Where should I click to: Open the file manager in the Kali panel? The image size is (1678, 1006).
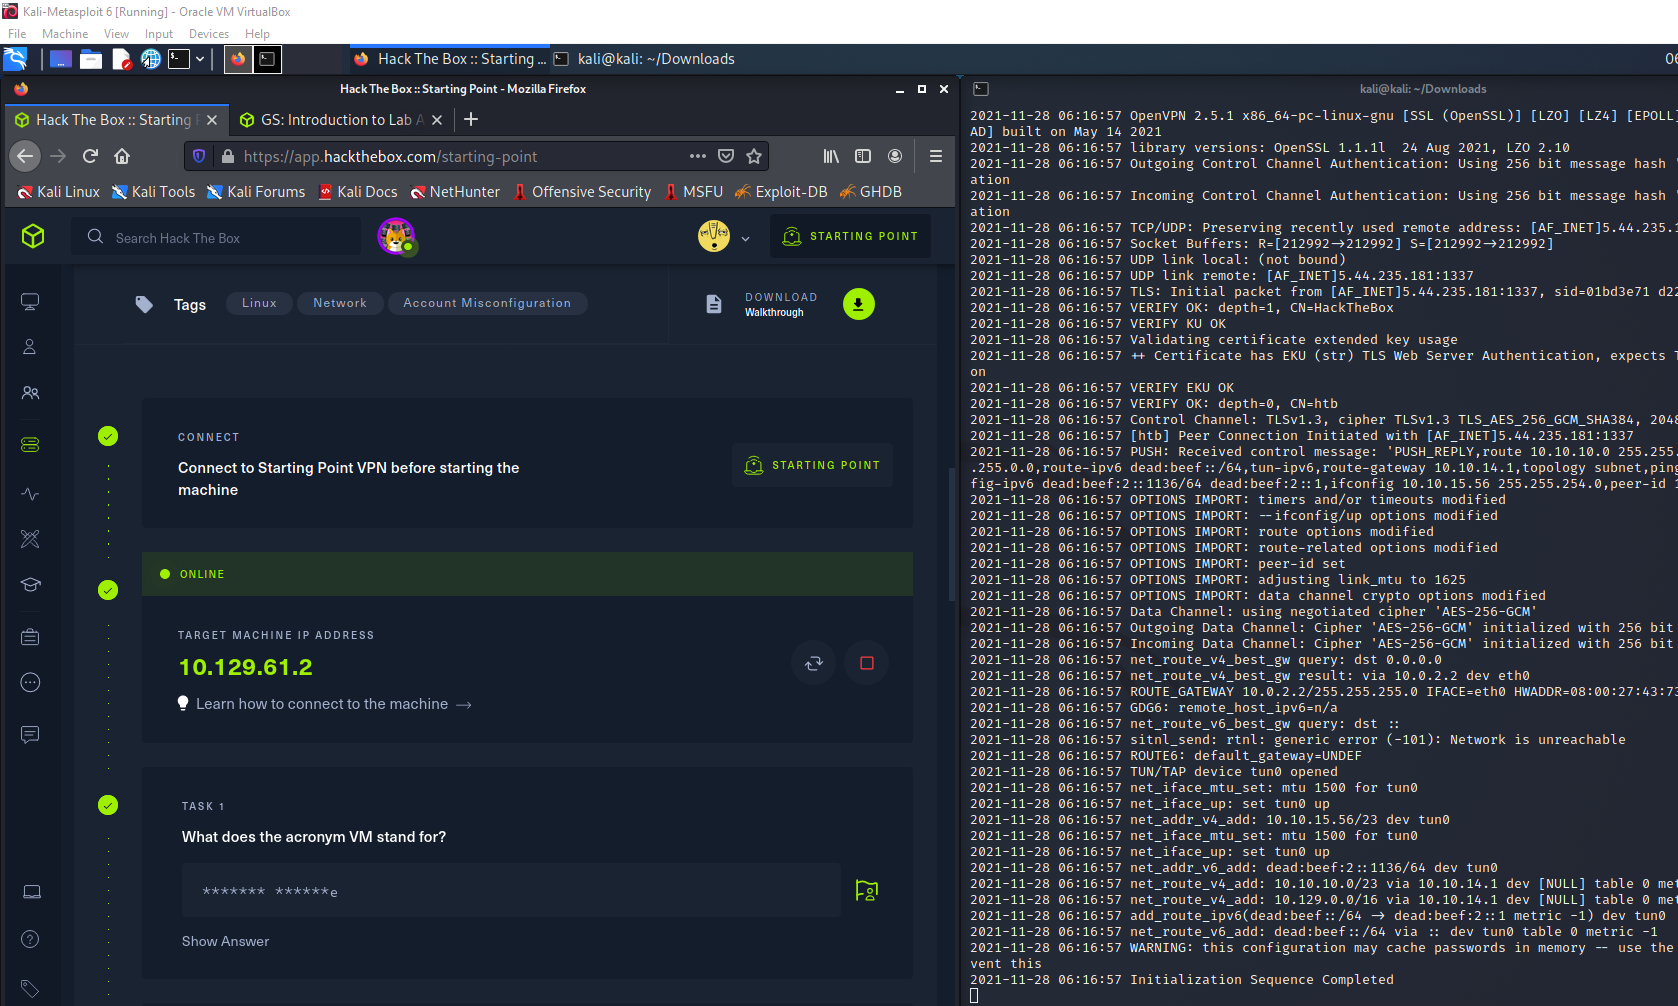tap(91, 59)
